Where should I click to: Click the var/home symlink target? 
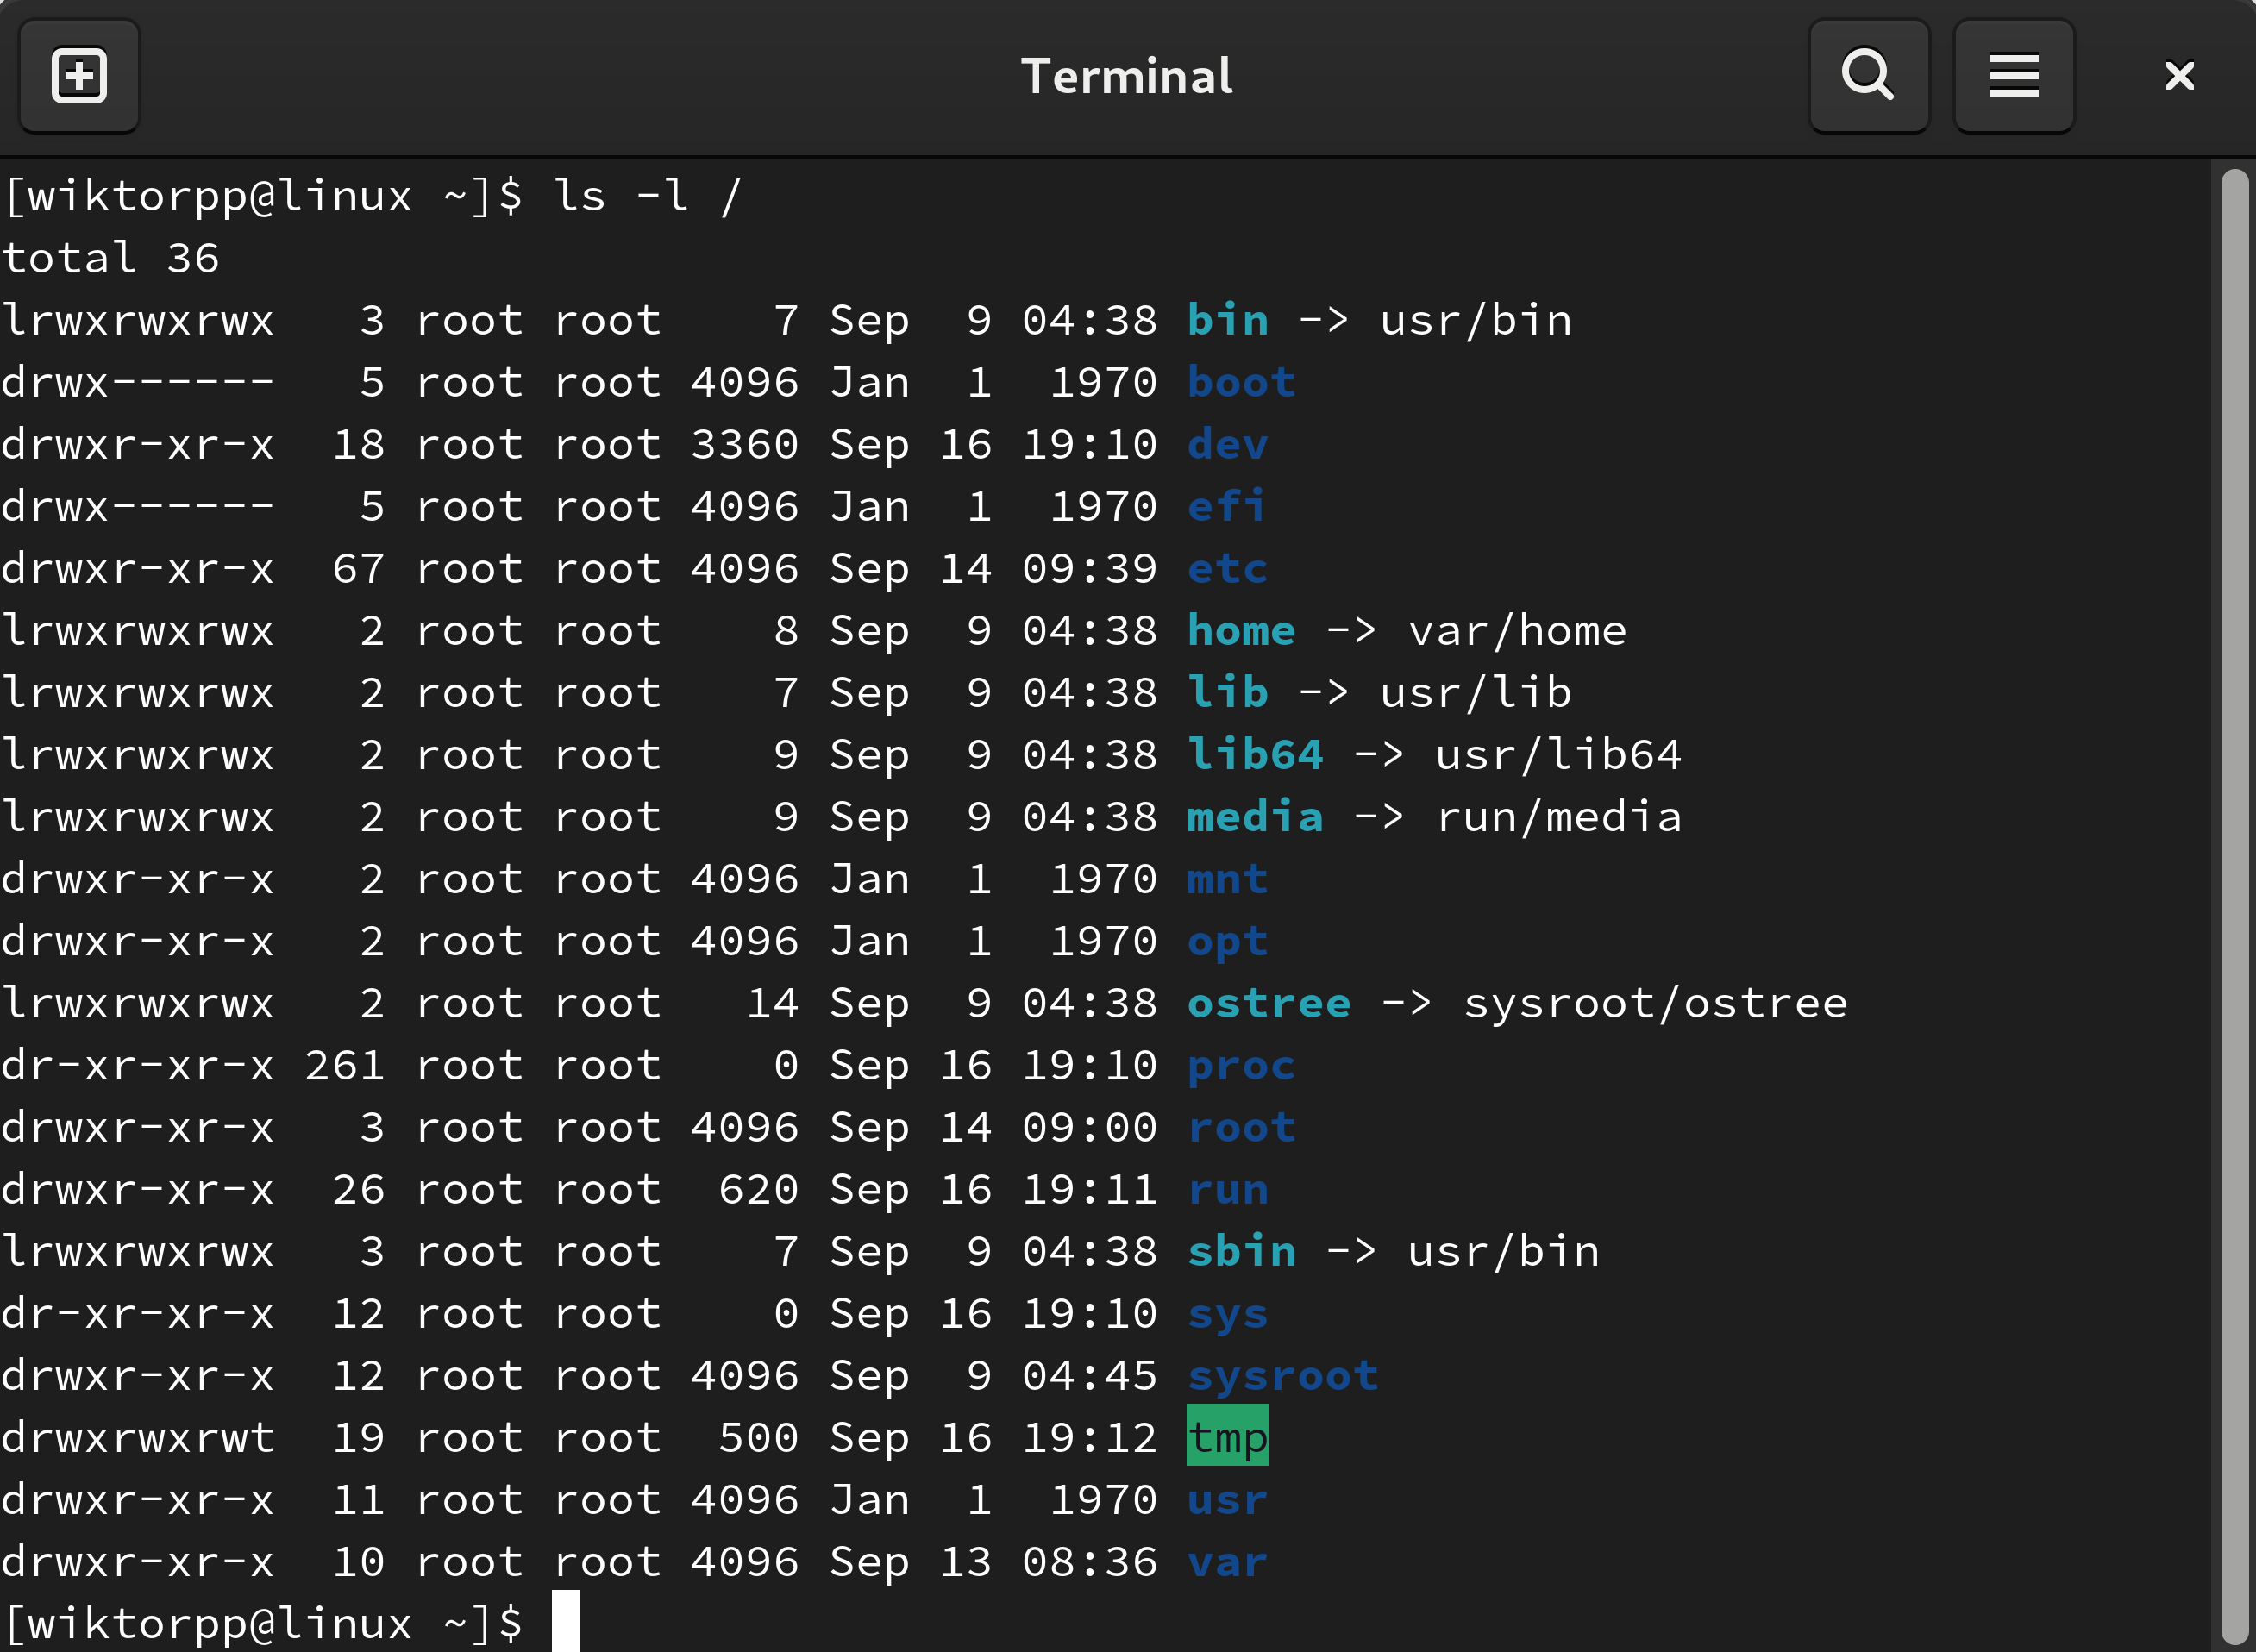point(1516,631)
